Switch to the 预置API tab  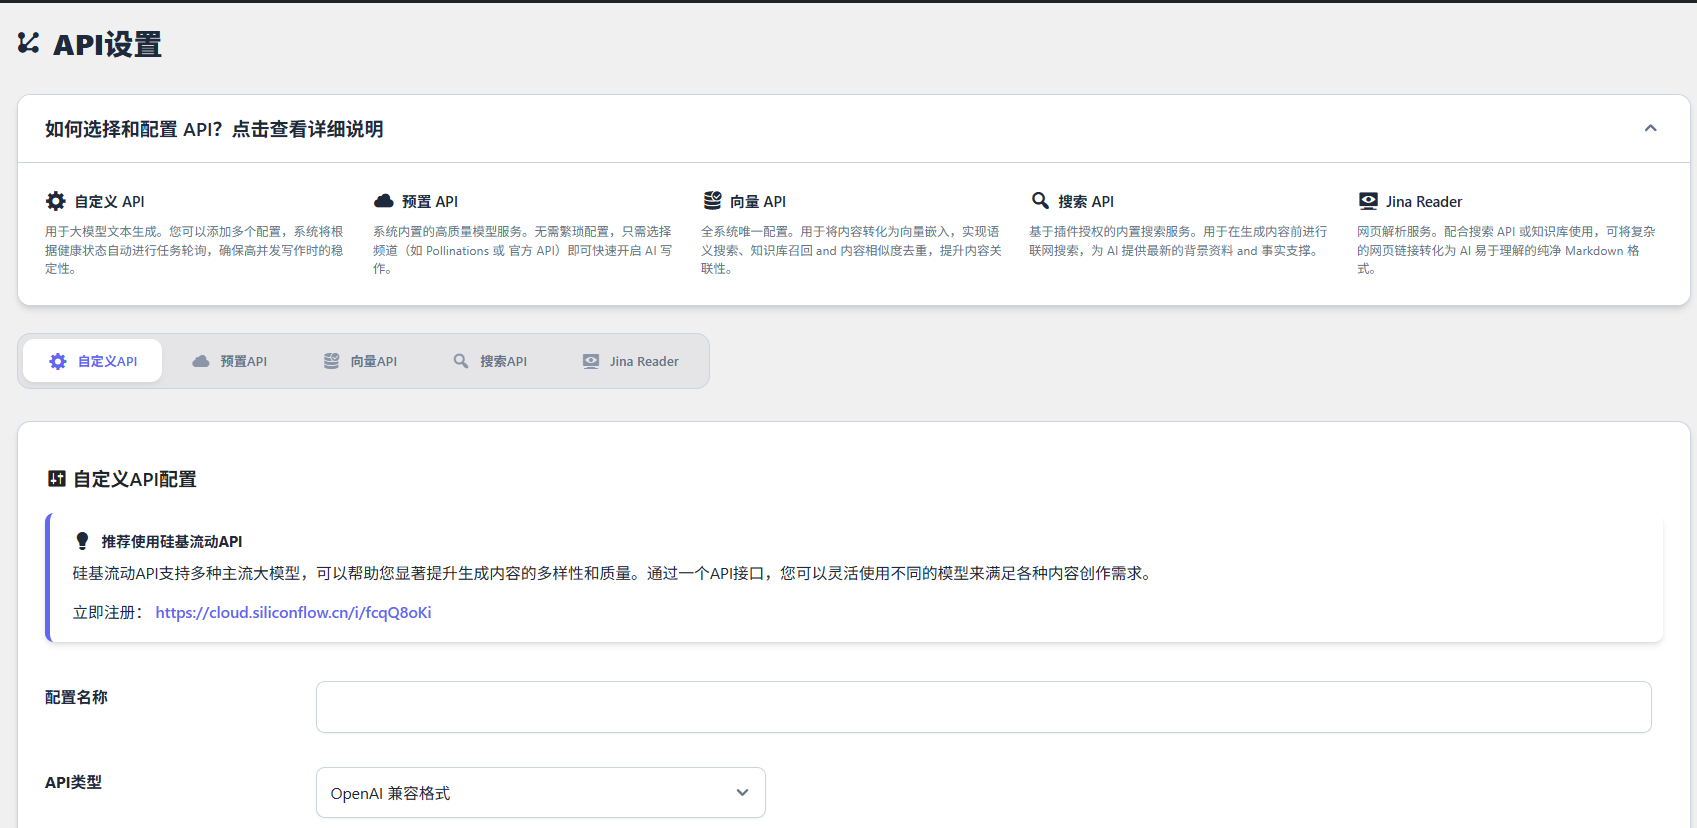229,361
